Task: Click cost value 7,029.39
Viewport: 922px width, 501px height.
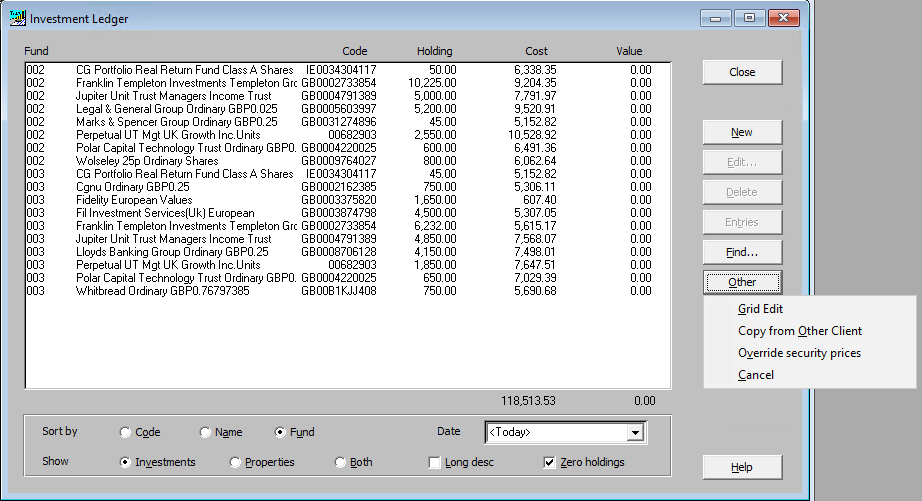Action: (535, 278)
